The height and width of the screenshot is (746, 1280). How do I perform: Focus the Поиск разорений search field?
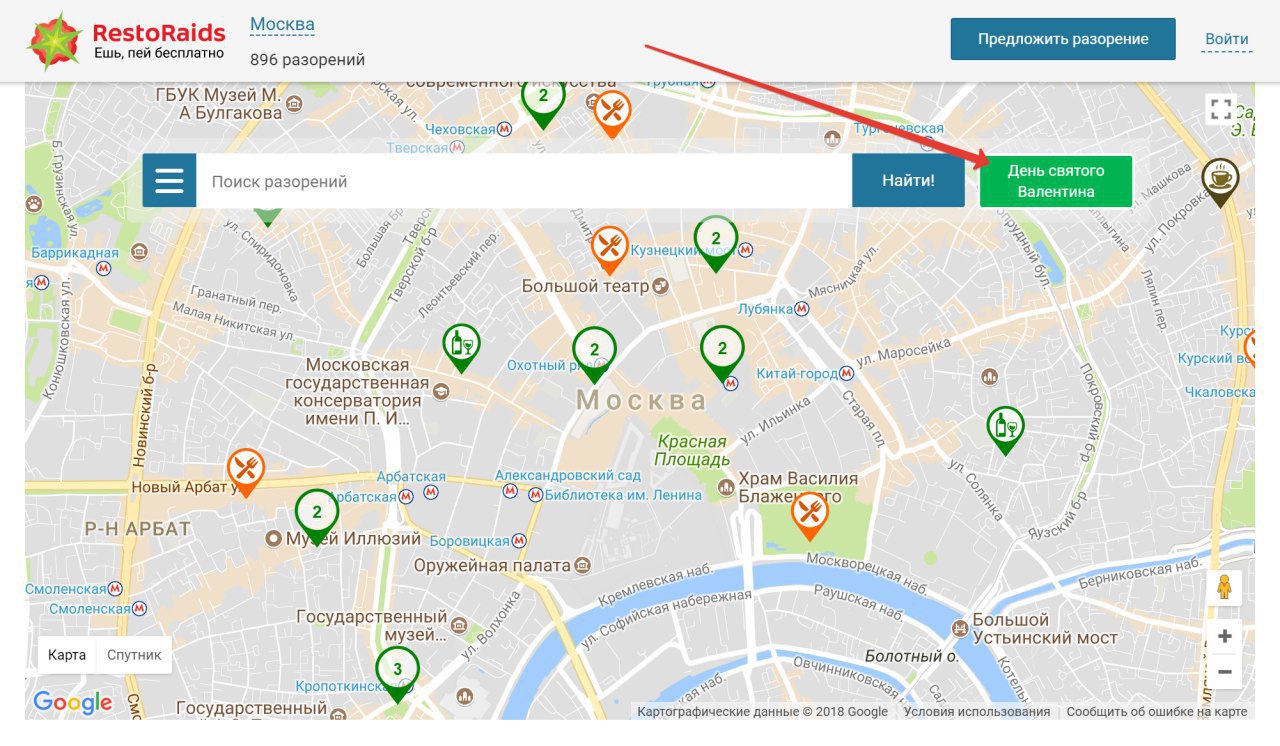point(524,180)
